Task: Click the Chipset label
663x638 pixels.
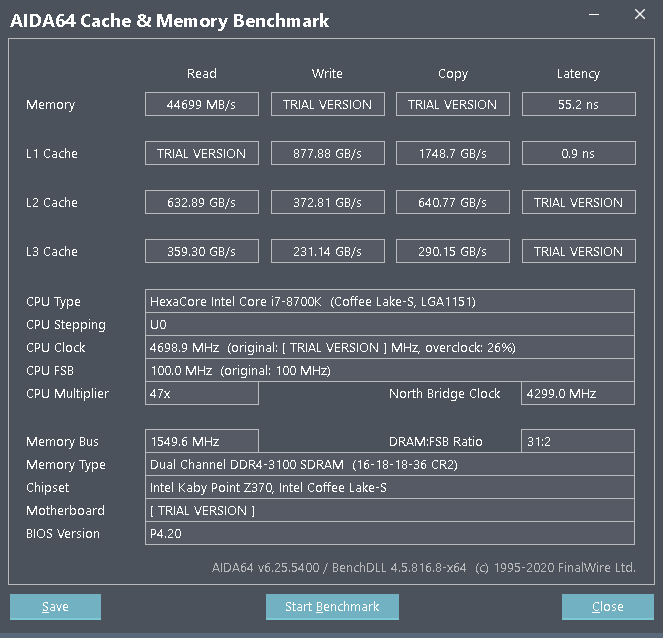Action: 47,487
